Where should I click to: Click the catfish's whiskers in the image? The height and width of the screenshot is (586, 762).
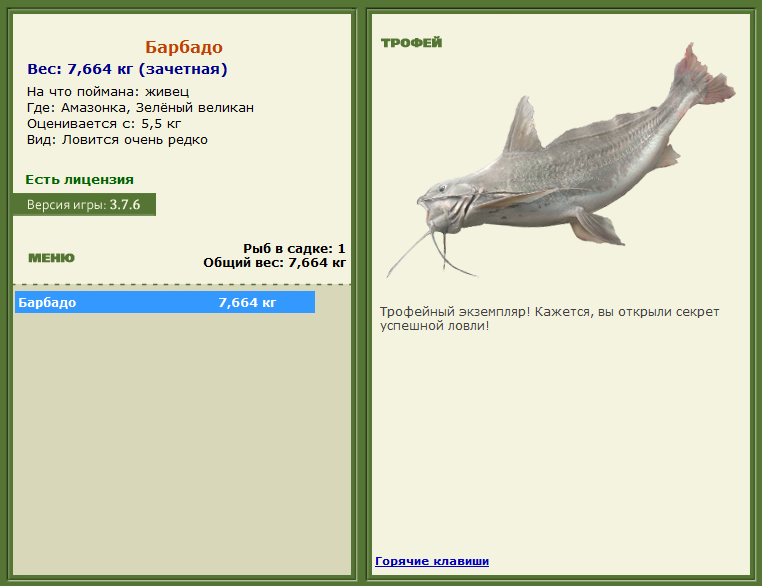(431, 255)
